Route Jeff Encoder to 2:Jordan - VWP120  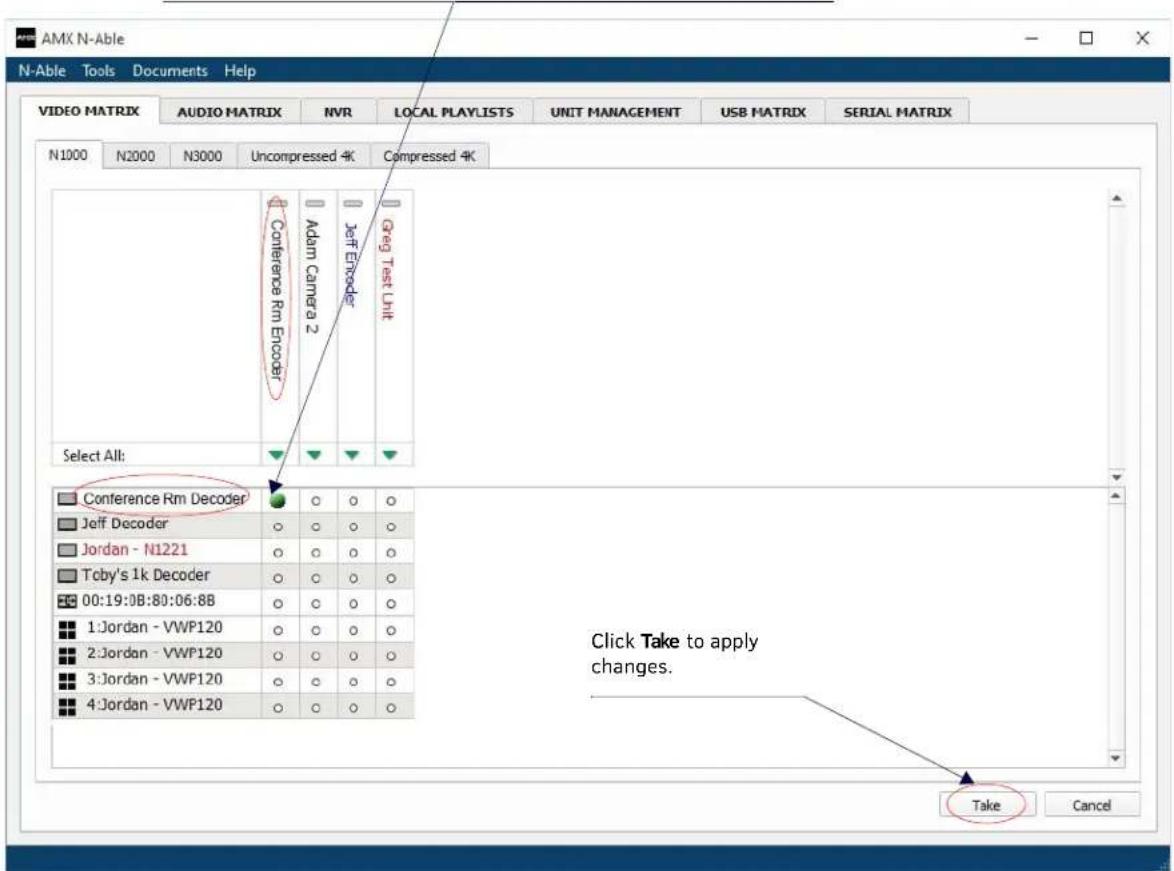[353, 656]
